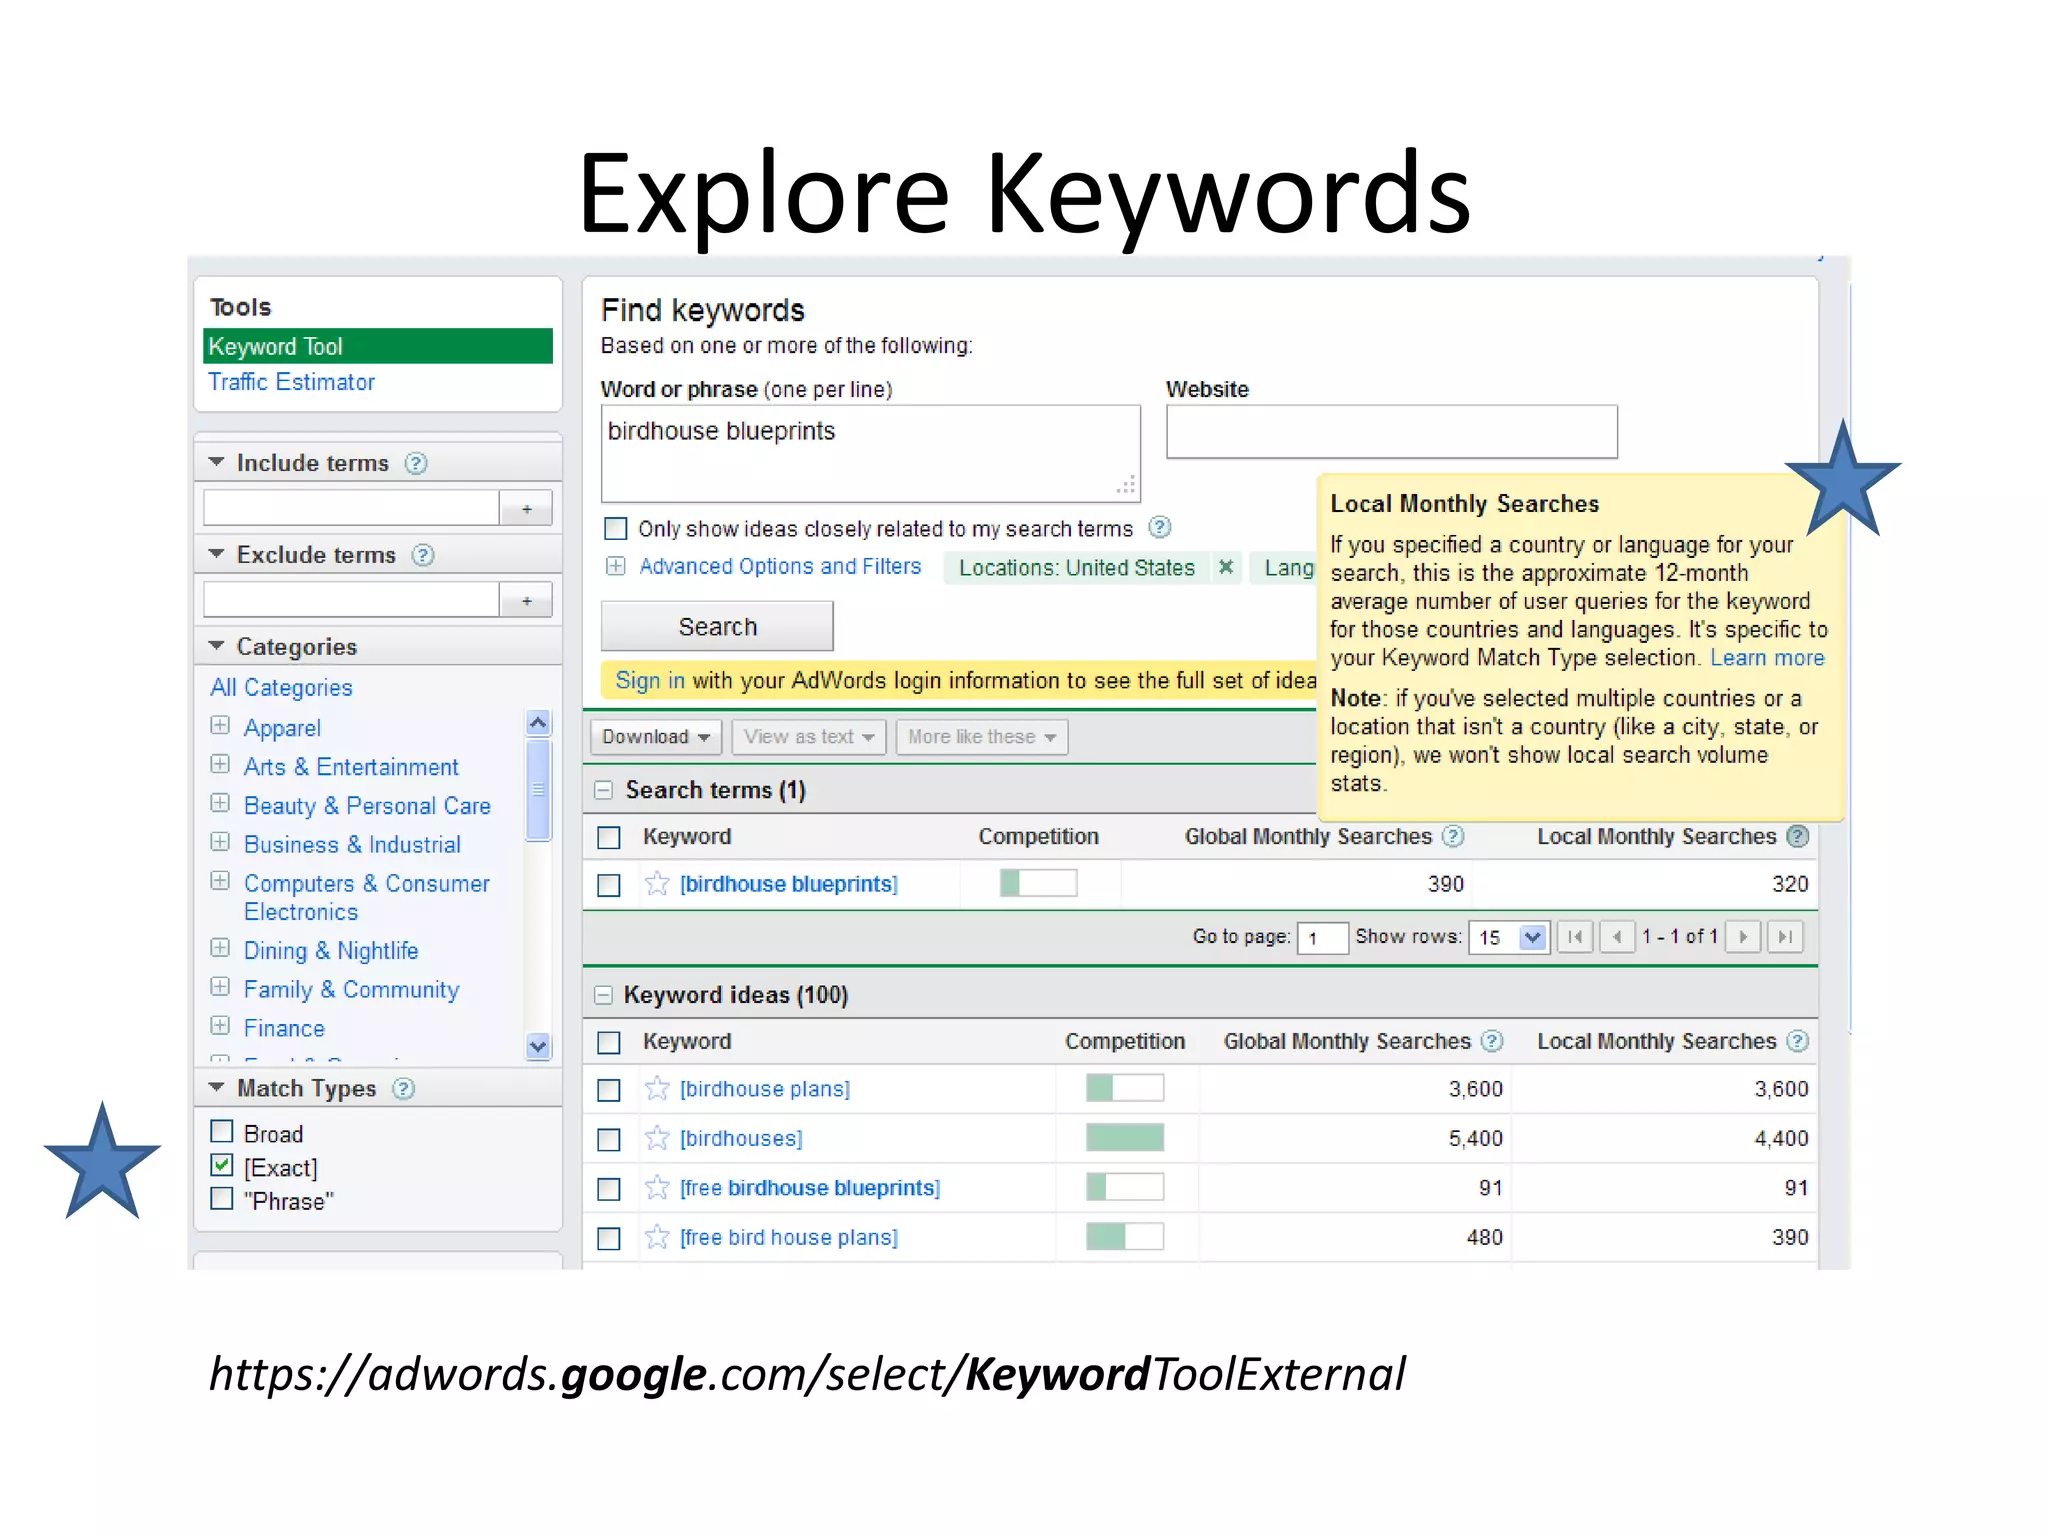Select all search terms via header checkbox
Screen dimensions: 2048x1536
[x=609, y=837]
